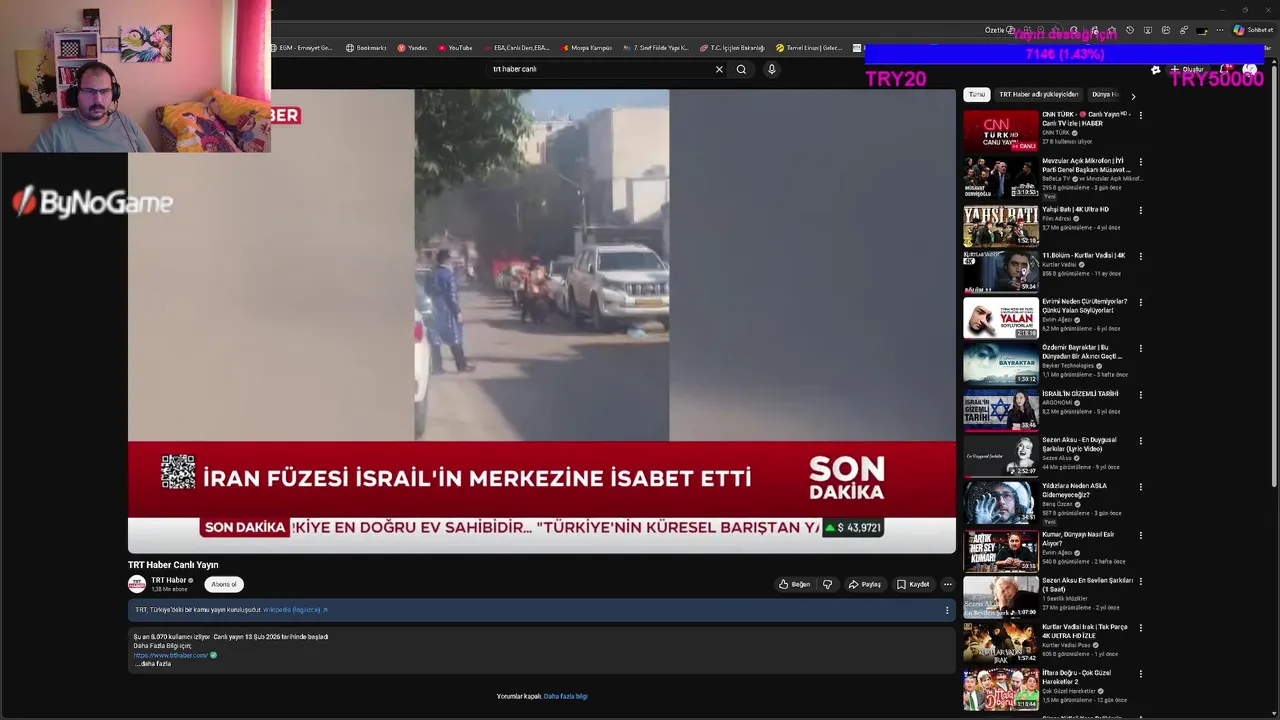The image size is (1280, 720).
Task: Click the video title 'TRT Haber Canlı Yayın'
Action: (x=173, y=565)
